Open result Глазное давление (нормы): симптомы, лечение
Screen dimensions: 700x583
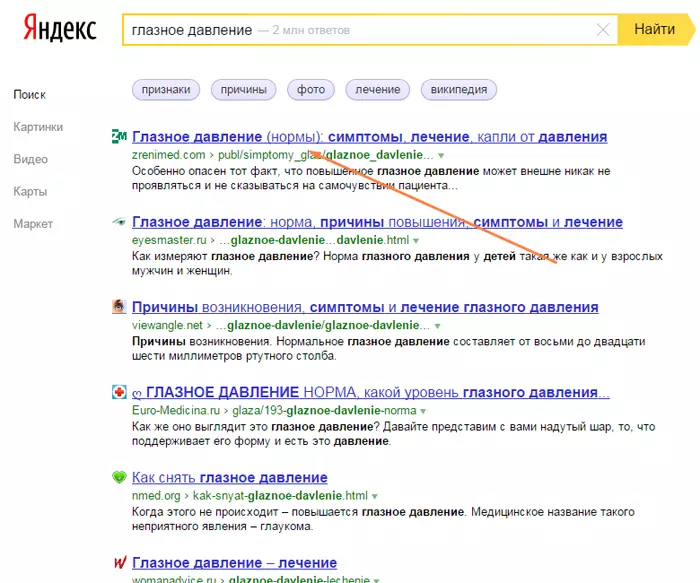point(370,137)
